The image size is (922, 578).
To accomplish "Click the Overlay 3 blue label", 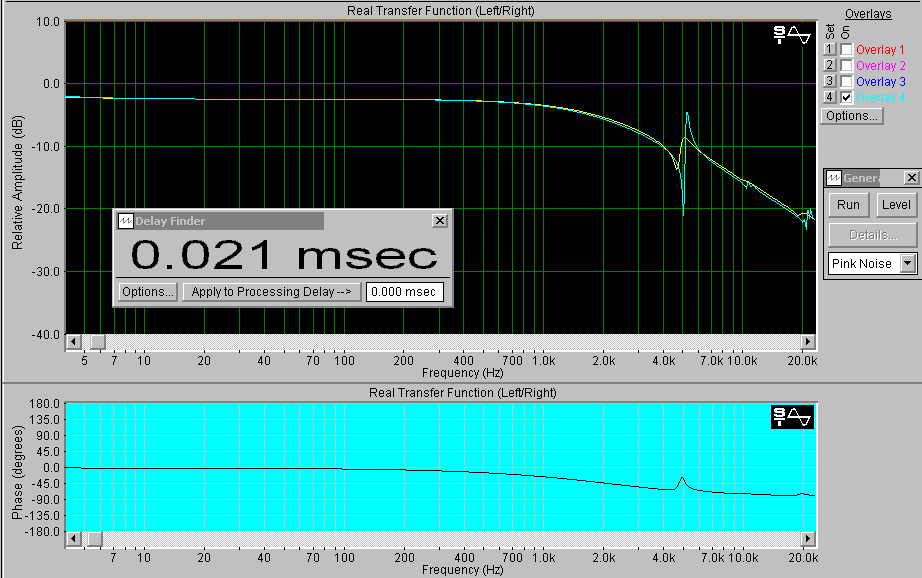I will tap(880, 82).
